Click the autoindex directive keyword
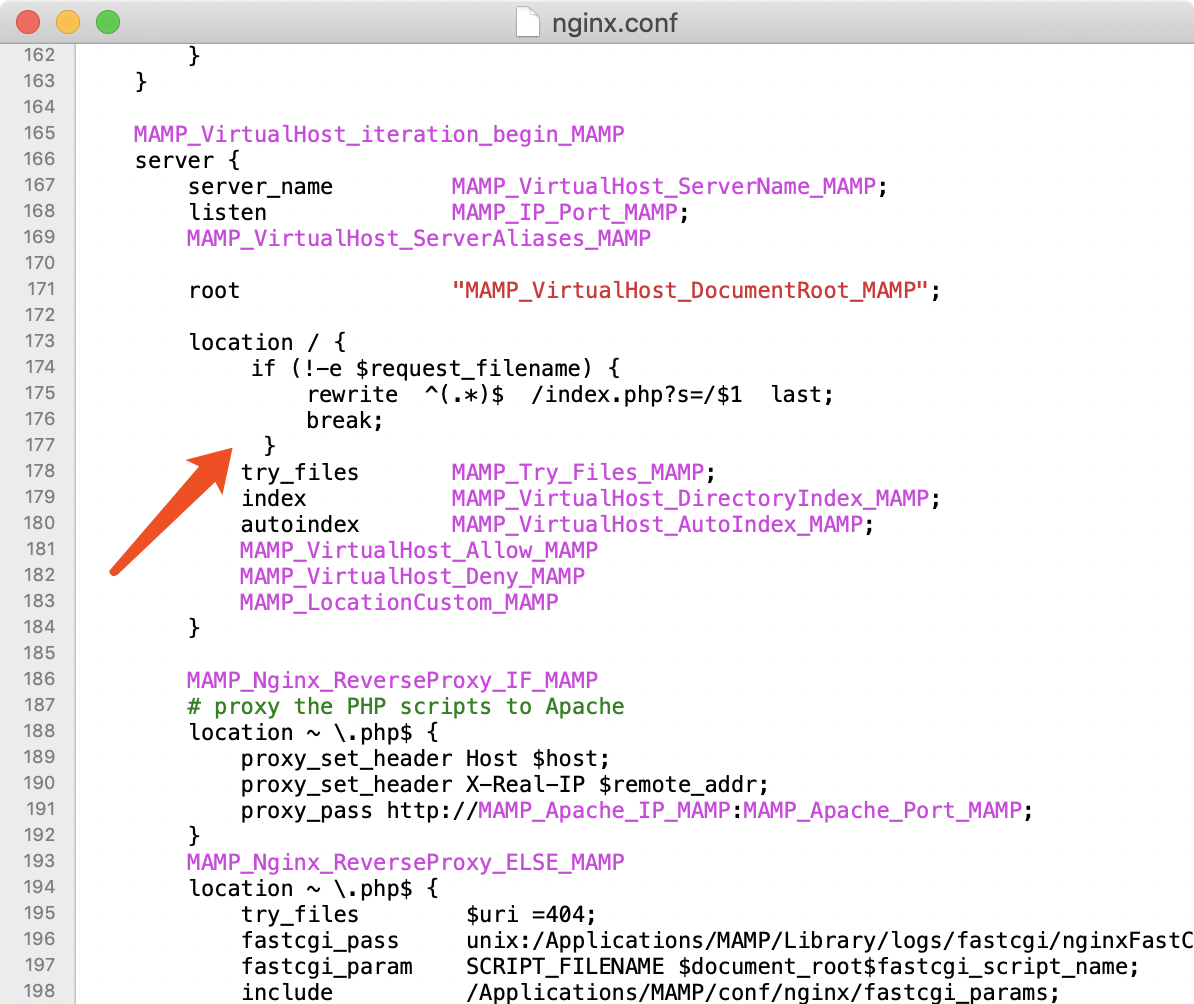This screenshot has height=1004, width=1194. coord(300,525)
